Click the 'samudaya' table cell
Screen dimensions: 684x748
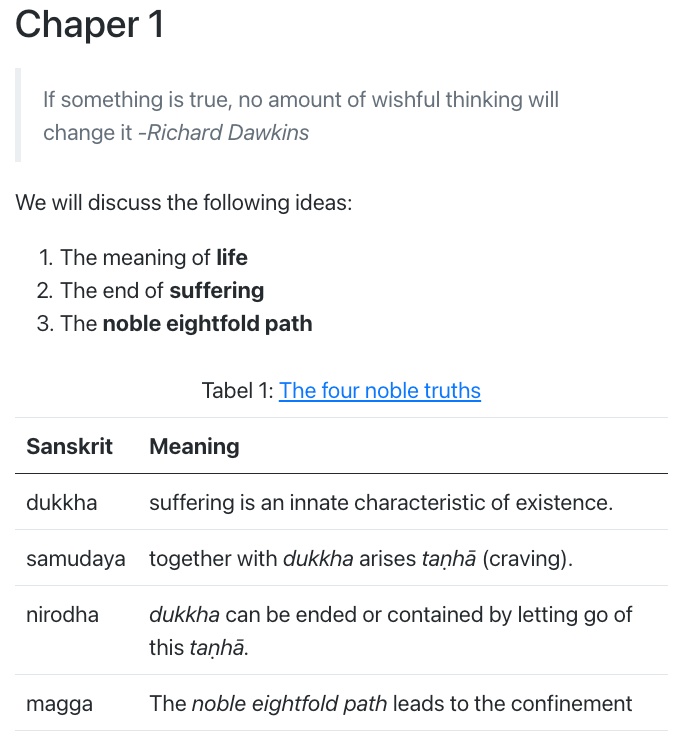[76, 559]
